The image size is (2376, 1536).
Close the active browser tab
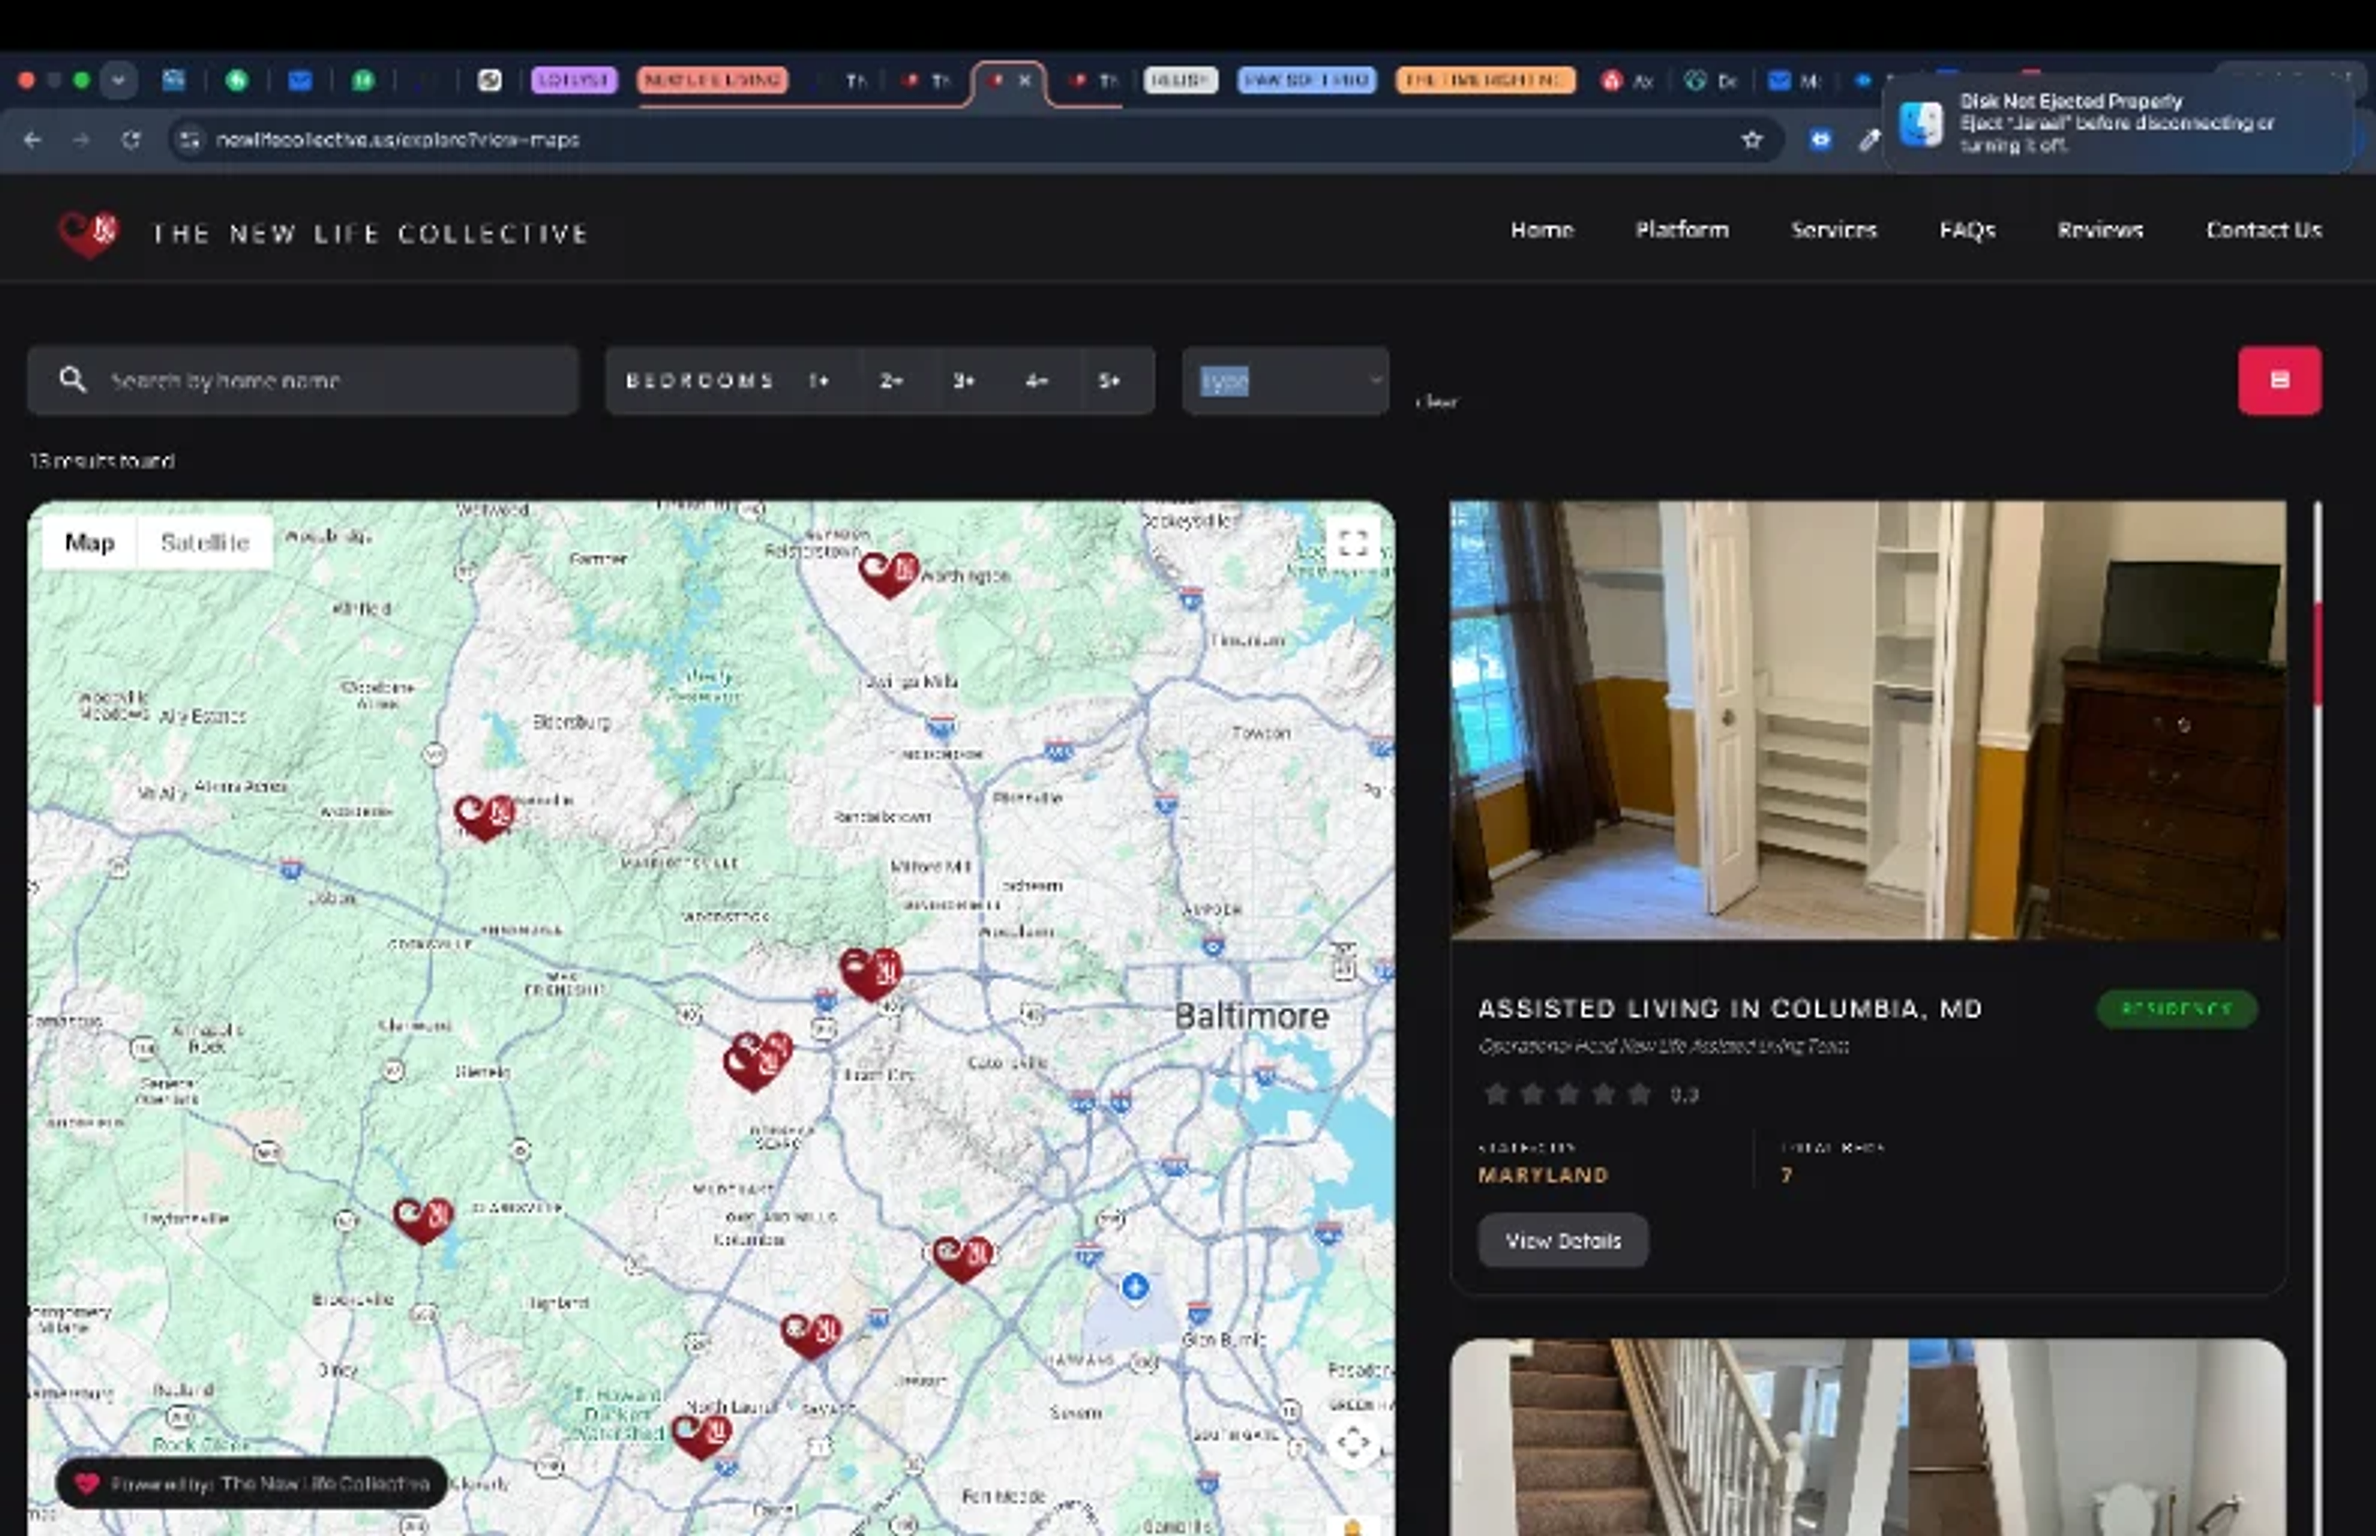[1025, 81]
